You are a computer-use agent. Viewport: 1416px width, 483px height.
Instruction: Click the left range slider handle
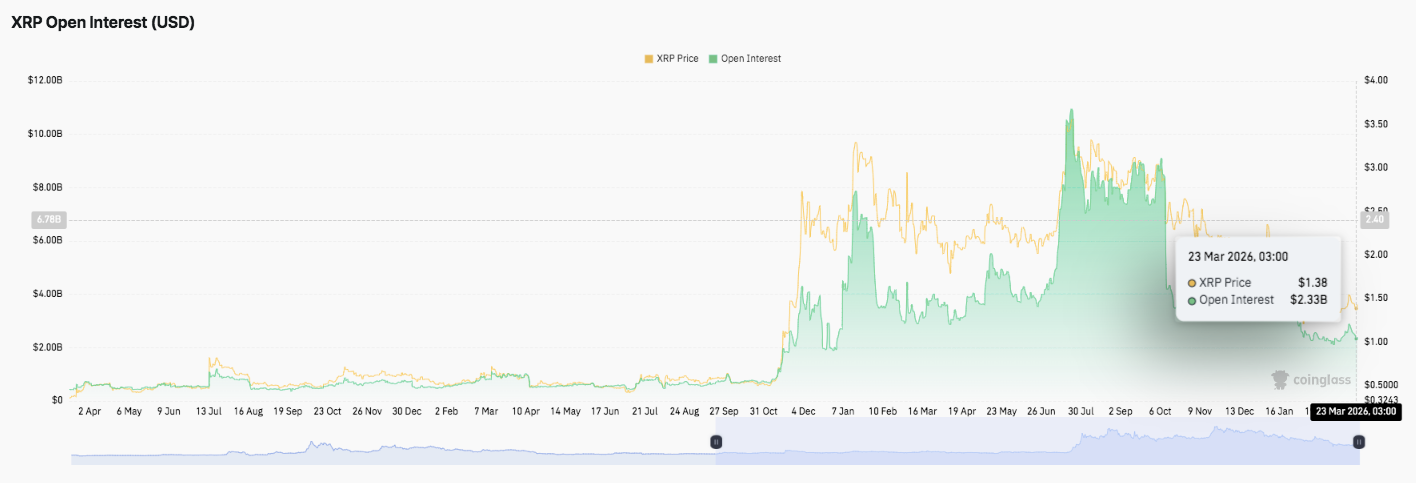click(716, 441)
